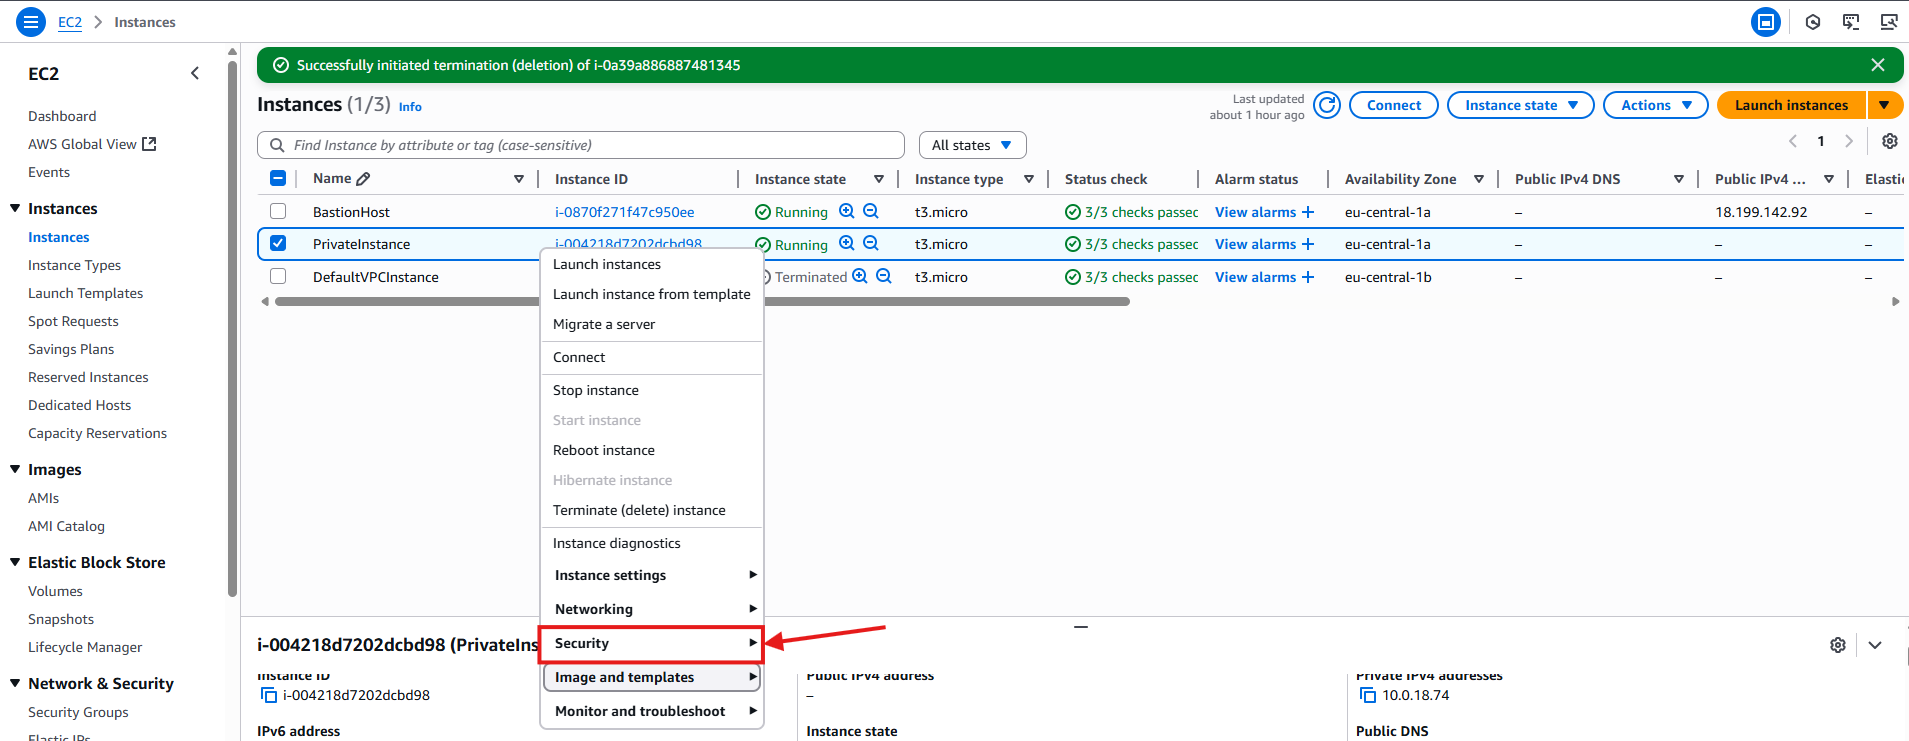Screen dimensions: 1909x741
Task: Open the All states filter dropdown
Action: 971,145
